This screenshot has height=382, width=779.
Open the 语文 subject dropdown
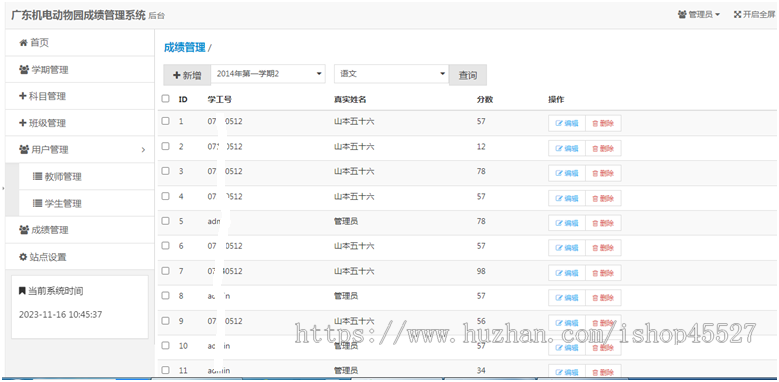tap(391, 74)
